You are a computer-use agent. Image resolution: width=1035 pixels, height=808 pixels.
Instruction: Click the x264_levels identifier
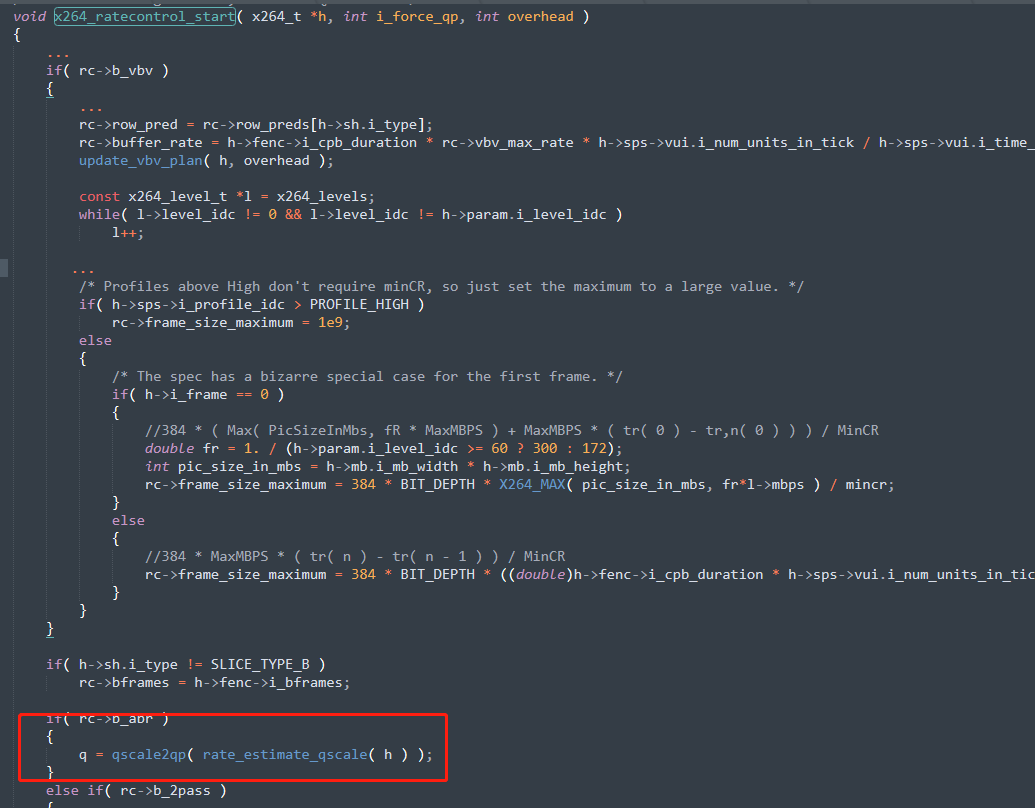pyautogui.click(x=323, y=197)
